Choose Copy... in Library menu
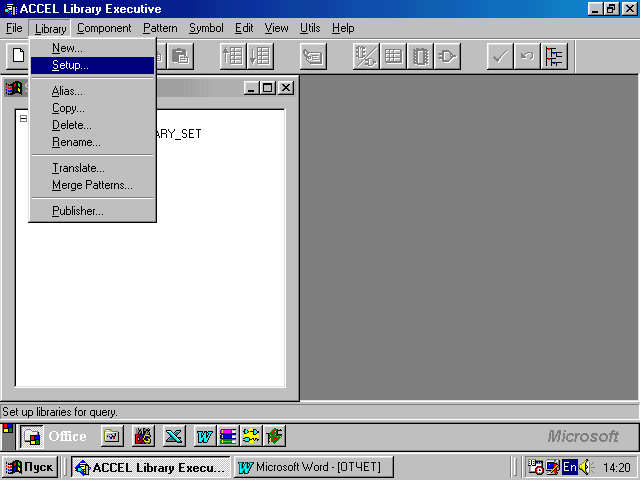Image resolution: width=640 pixels, height=480 pixels. click(x=93, y=108)
